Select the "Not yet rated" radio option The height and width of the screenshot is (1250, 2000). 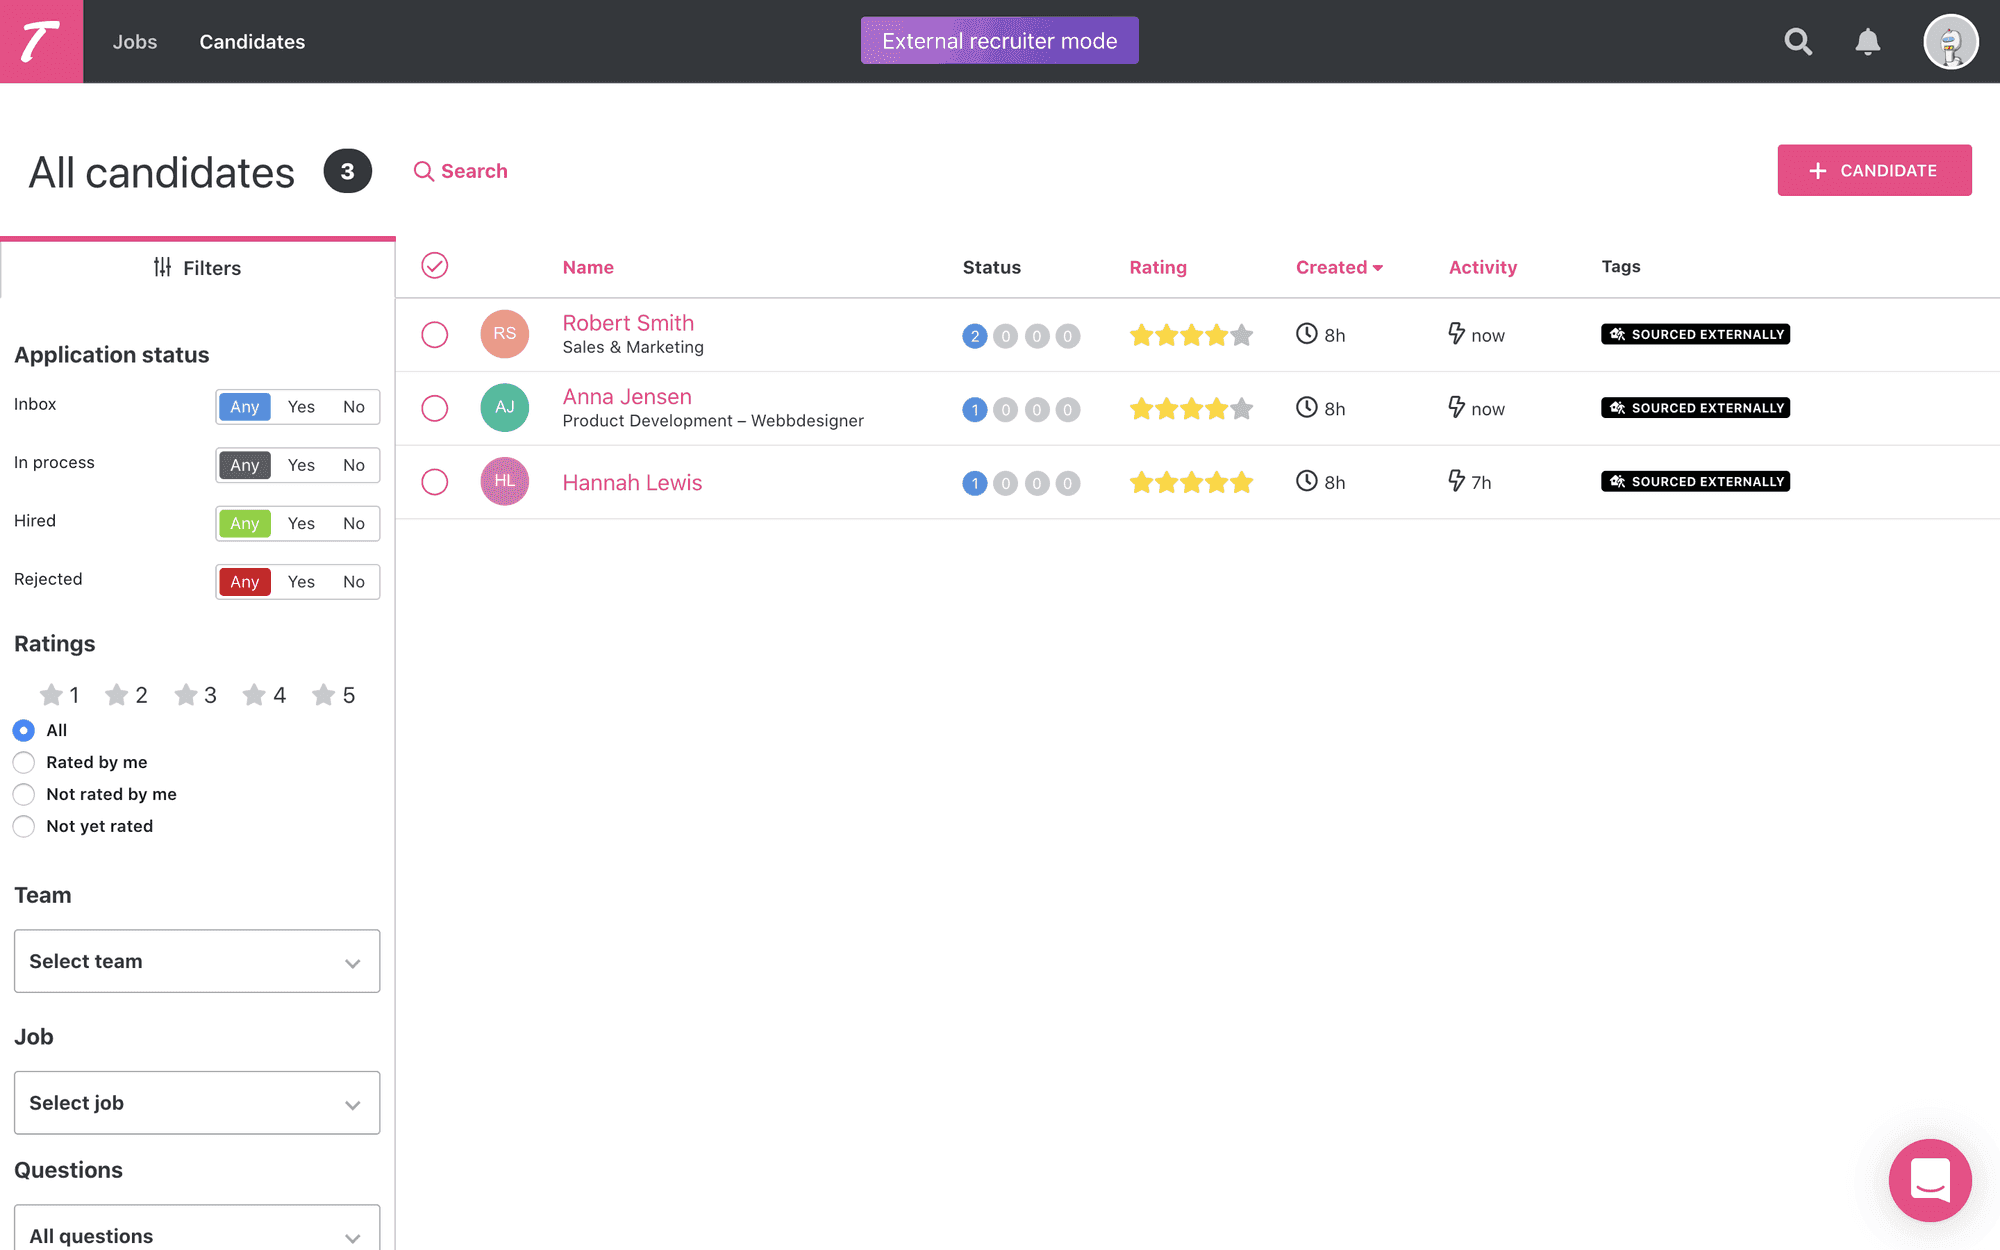[24, 826]
